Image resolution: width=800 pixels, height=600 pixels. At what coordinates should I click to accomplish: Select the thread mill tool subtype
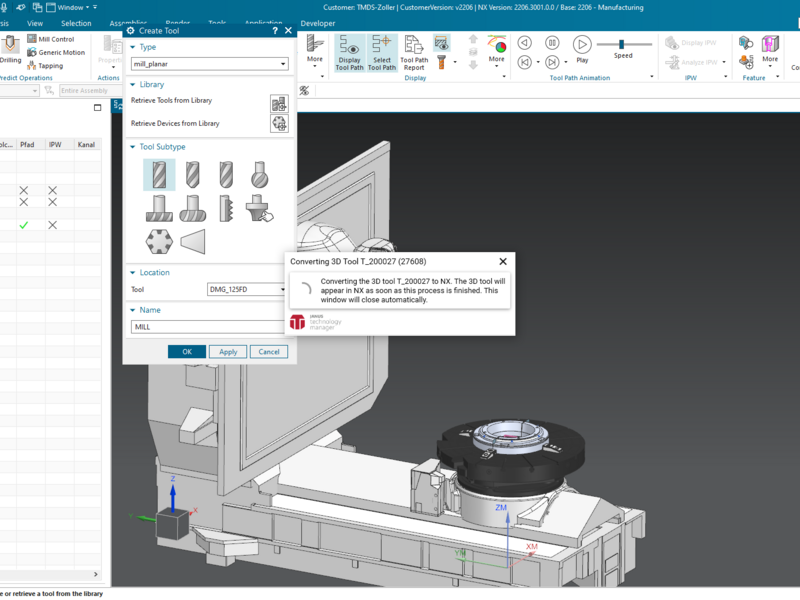[x=226, y=208]
